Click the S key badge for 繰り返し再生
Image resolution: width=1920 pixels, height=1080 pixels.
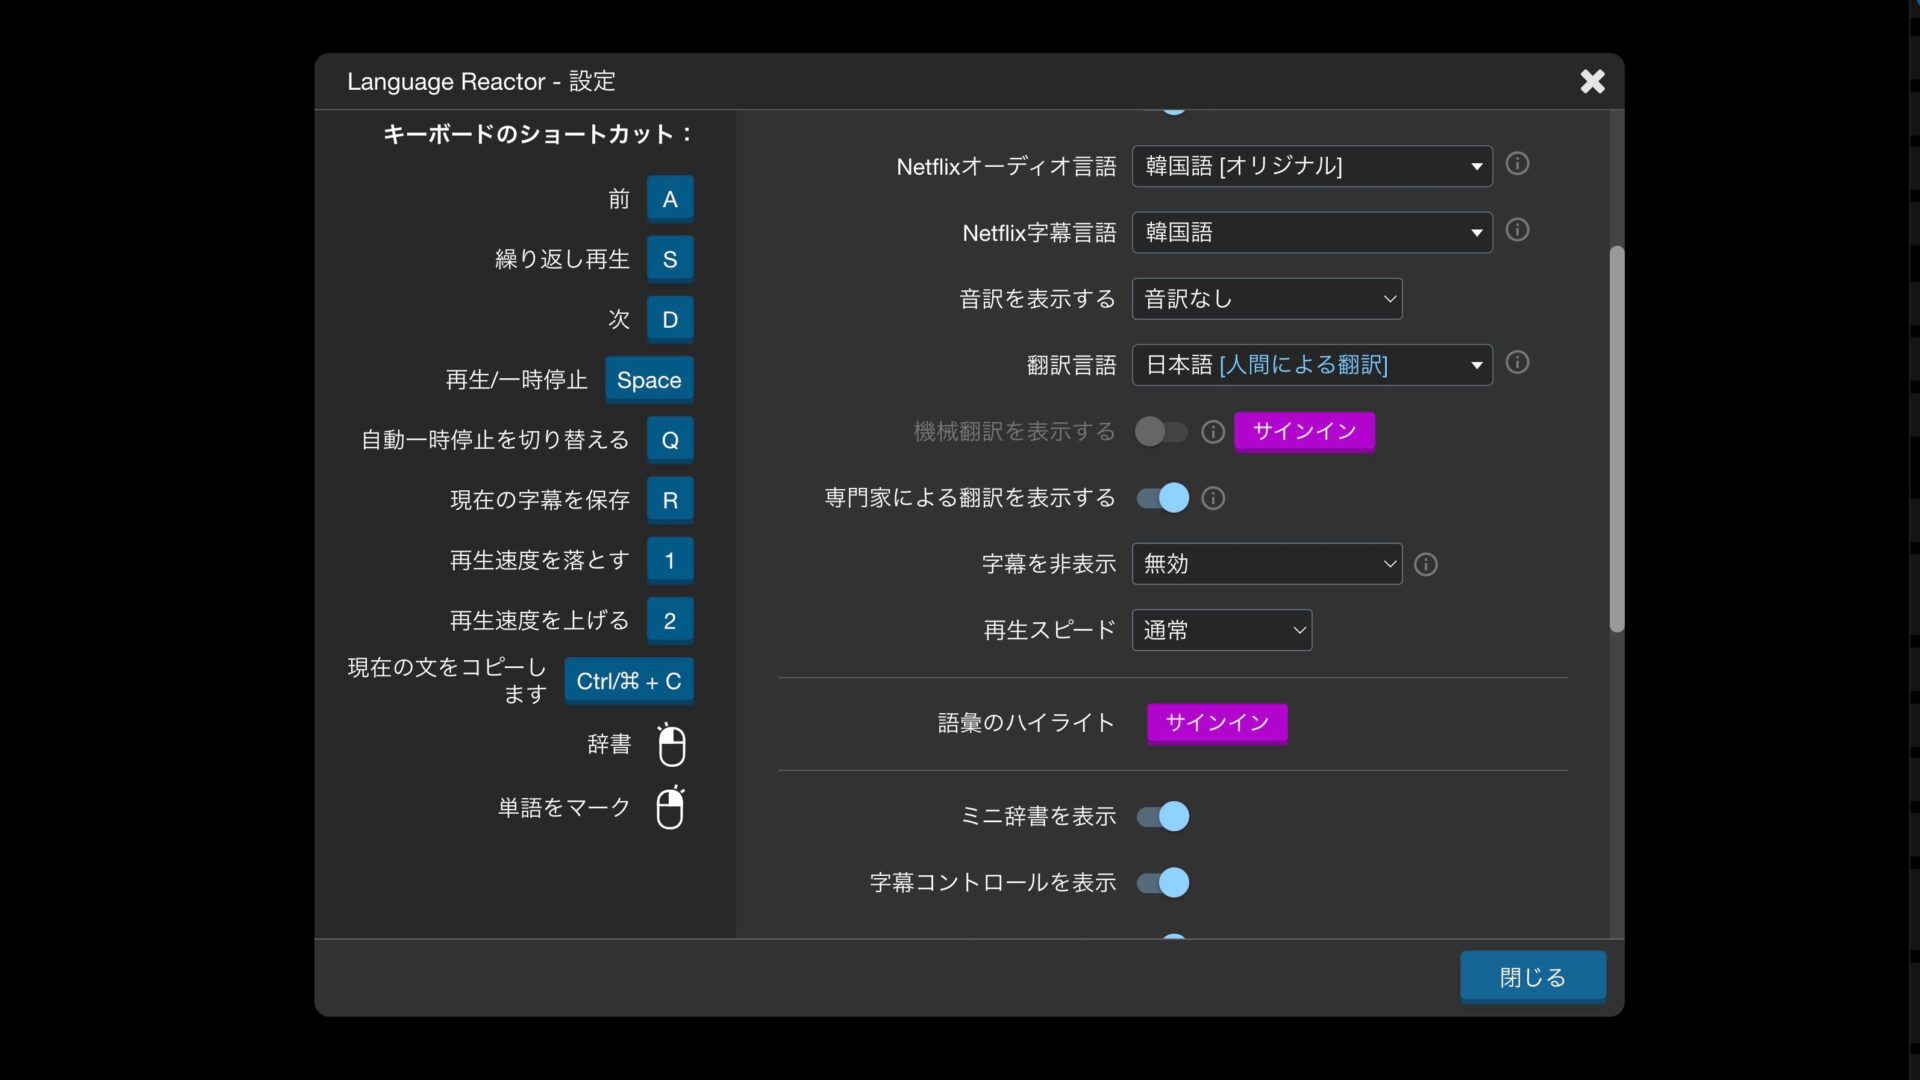669,258
